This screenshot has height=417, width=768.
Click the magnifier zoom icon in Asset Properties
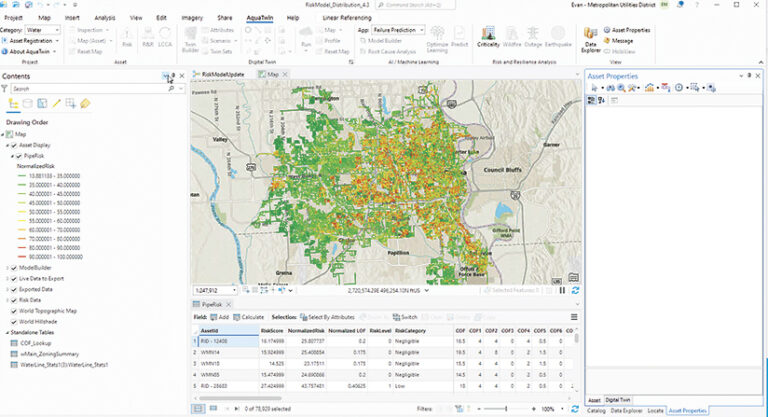click(x=621, y=88)
